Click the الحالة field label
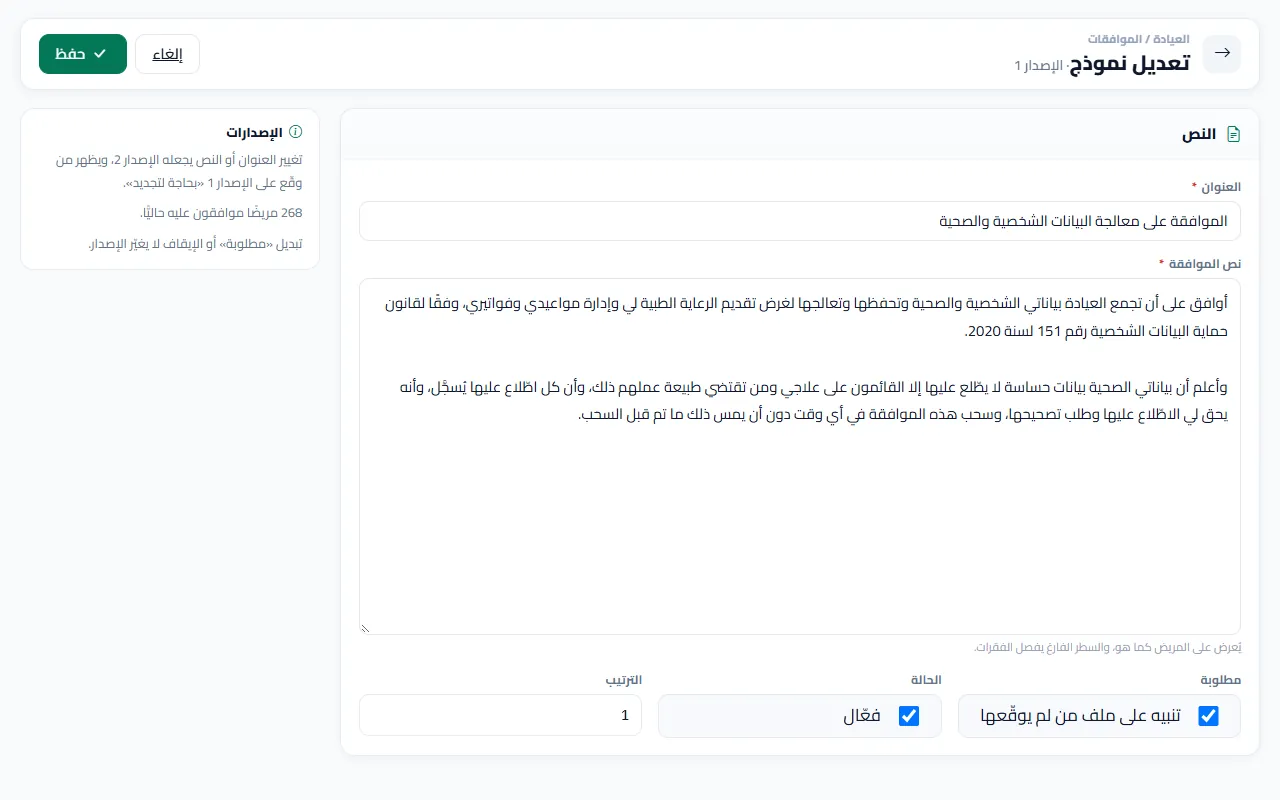 [926, 679]
